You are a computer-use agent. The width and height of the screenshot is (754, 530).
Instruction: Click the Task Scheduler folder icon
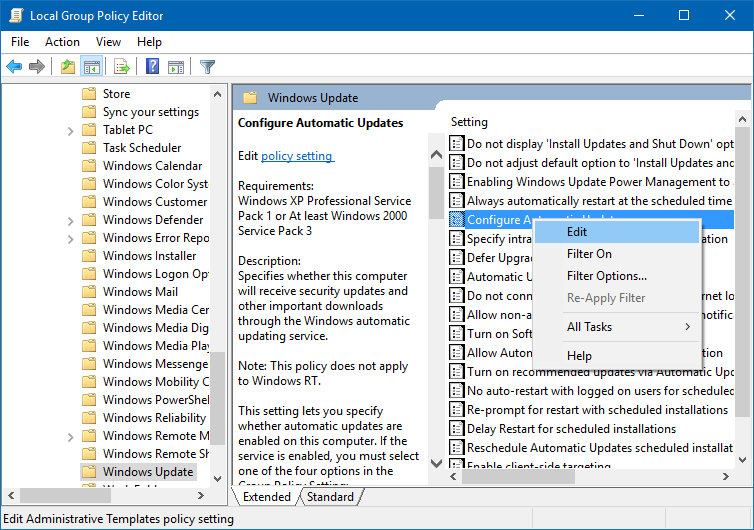pos(89,148)
